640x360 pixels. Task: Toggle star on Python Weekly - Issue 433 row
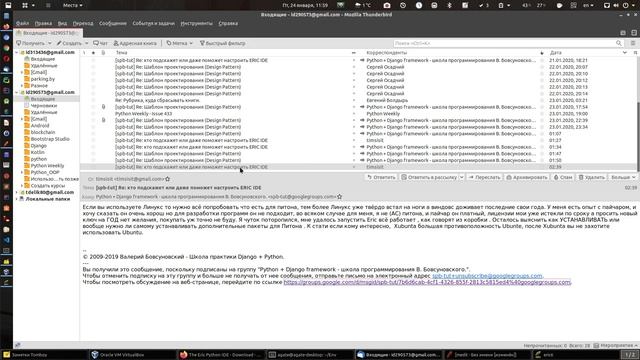[x=93, y=113]
